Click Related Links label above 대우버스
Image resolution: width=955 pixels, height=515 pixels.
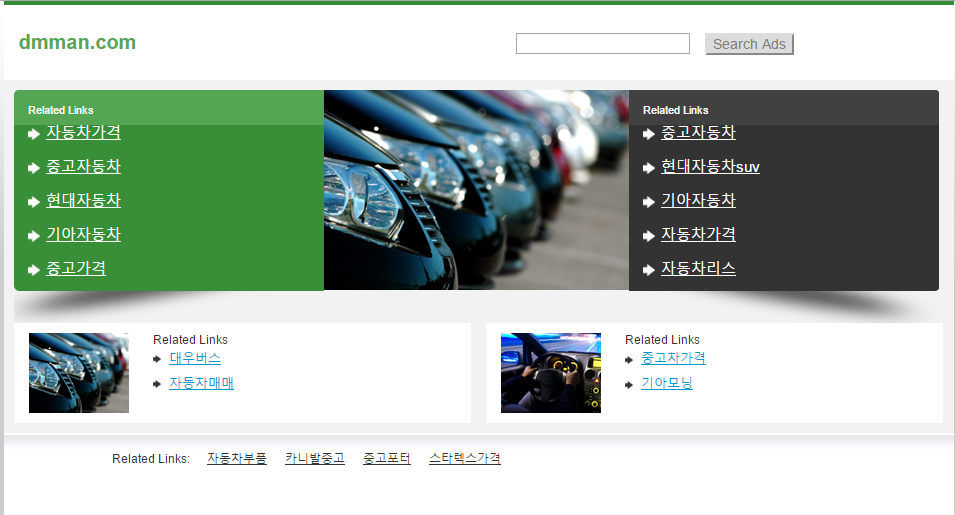click(x=191, y=340)
